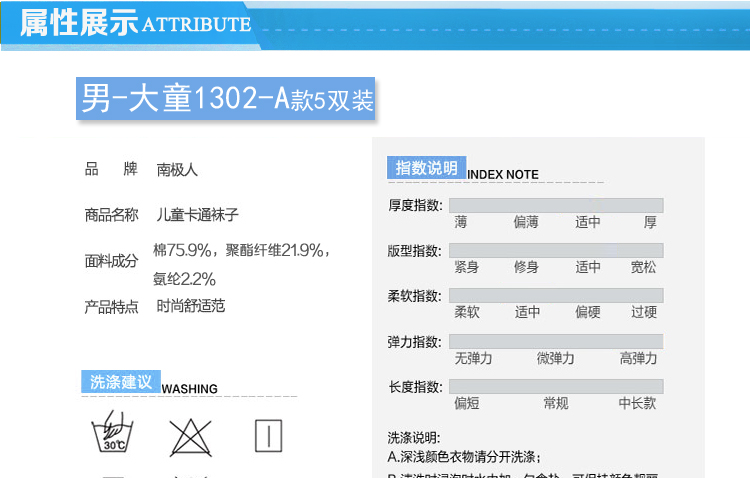Click the 偏薄 thickness scale label
The height and width of the screenshot is (478, 750).
526,222
